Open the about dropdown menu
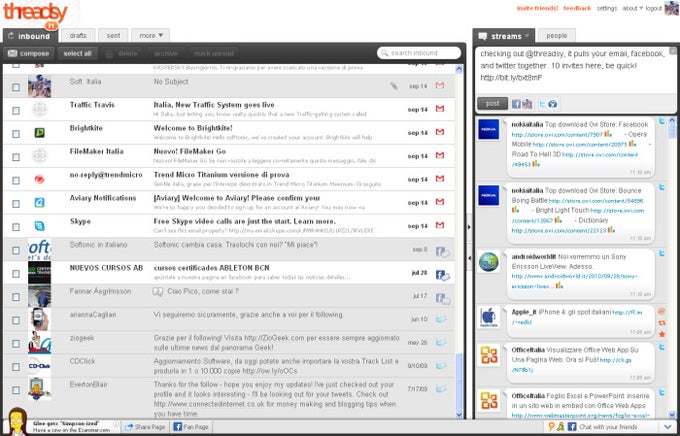The image size is (680, 436). [x=633, y=8]
